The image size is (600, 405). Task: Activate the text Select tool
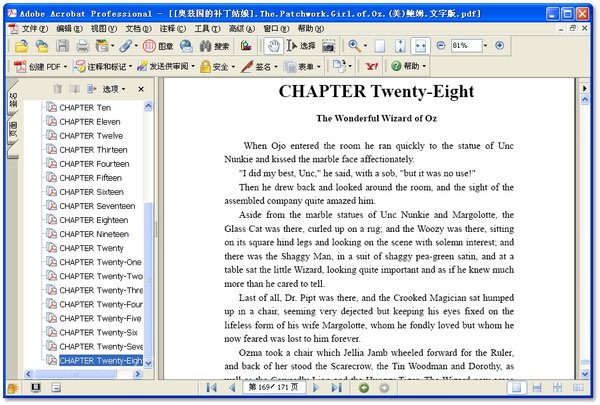pos(301,46)
